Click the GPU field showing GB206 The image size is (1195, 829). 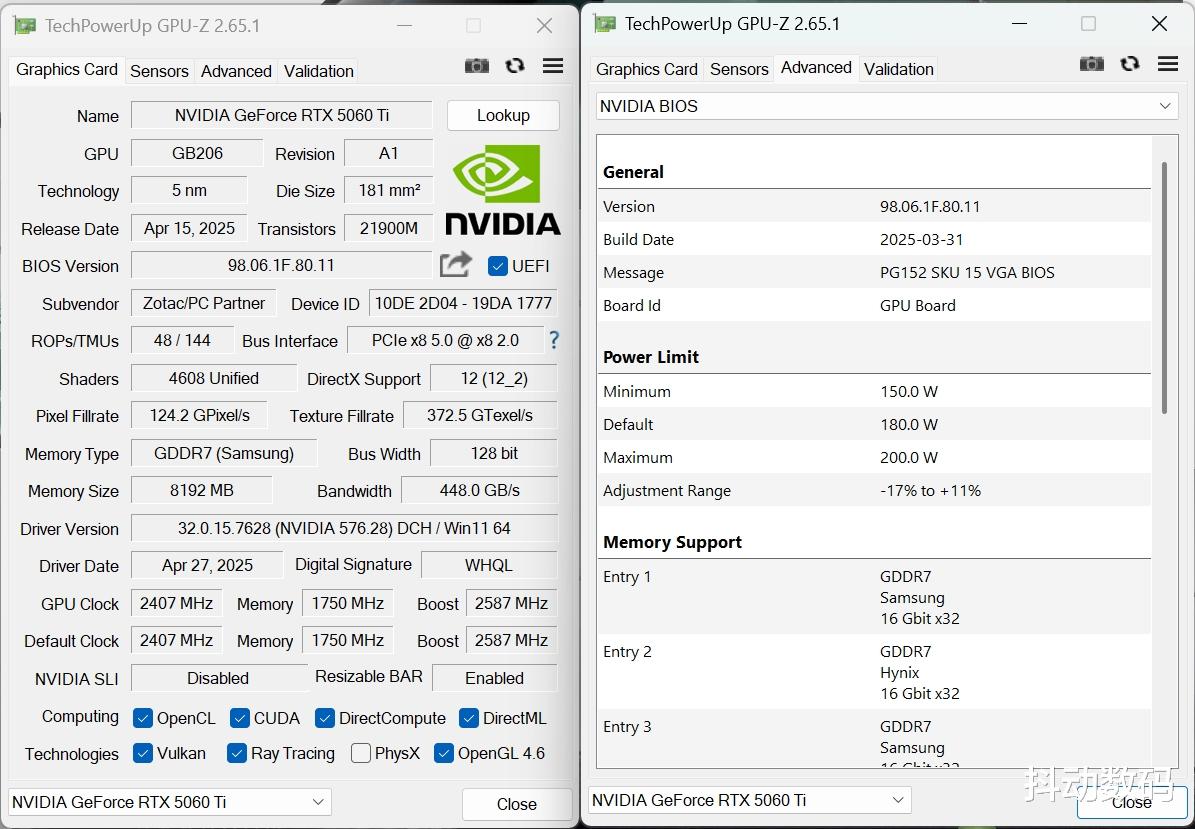tap(197, 152)
